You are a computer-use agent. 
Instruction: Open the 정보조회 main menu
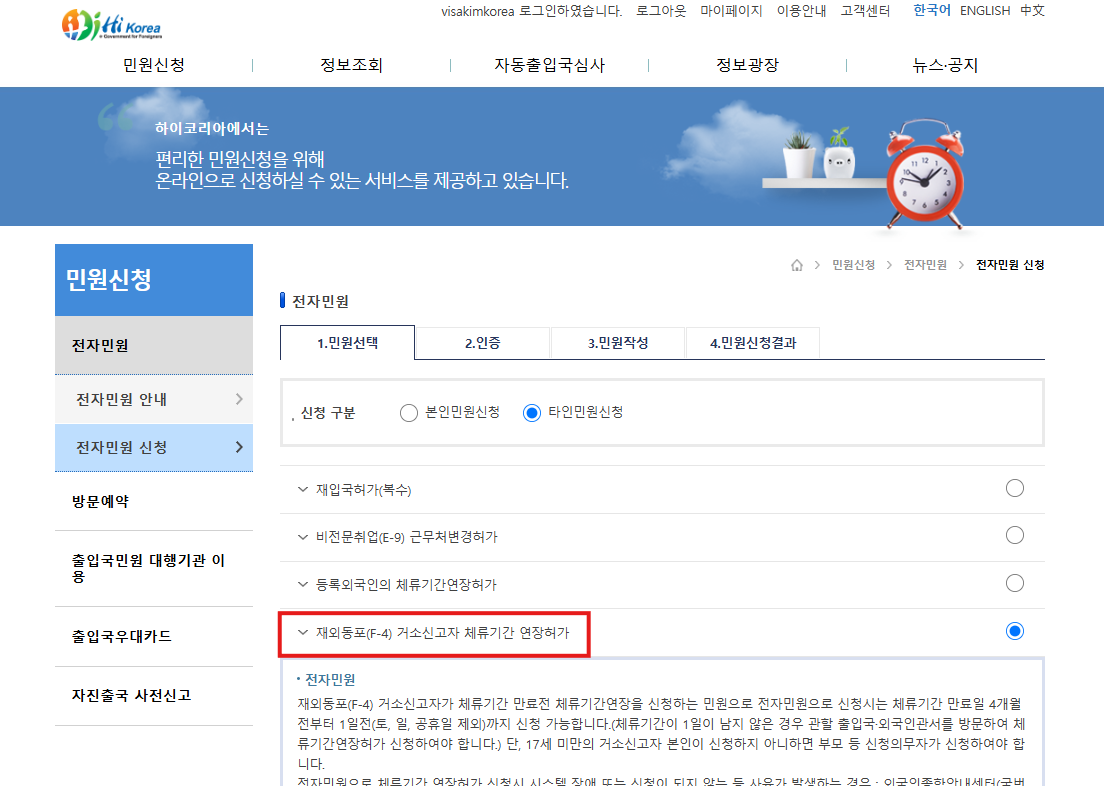pyautogui.click(x=351, y=65)
